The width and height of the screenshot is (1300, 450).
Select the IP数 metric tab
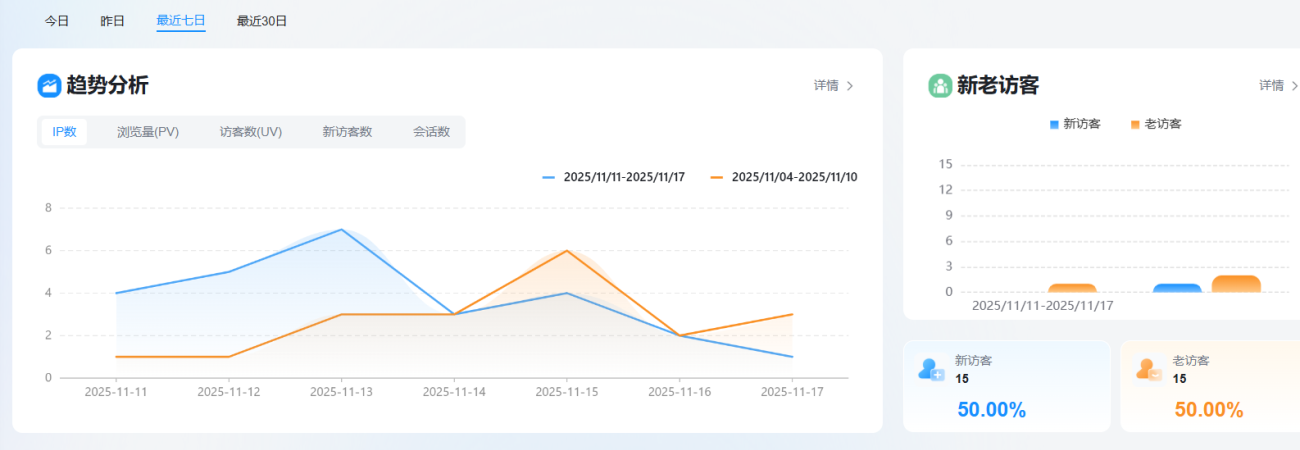click(64, 132)
